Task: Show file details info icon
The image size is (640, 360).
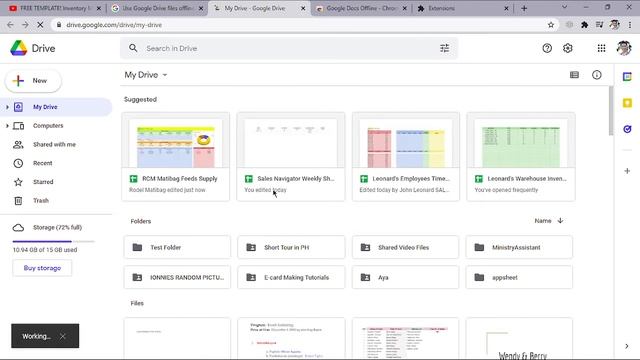Action: (x=597, y=75)
